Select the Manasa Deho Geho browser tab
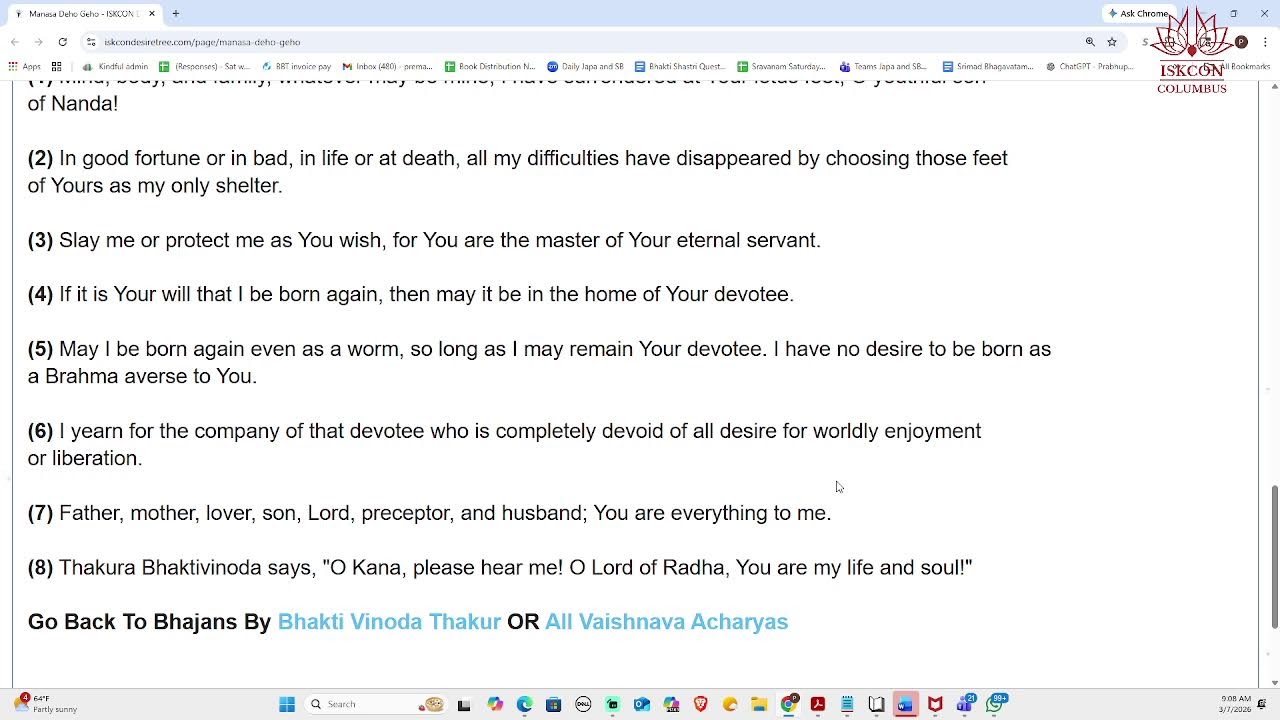The image size is (1280, 720). click(85, 14)
